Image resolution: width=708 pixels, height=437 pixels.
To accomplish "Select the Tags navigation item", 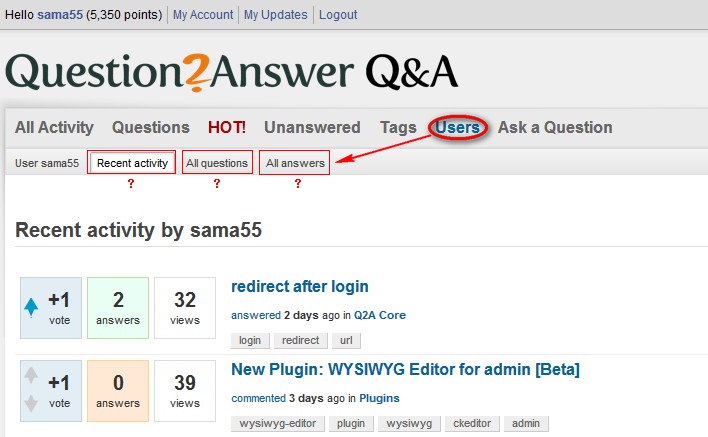I will pos(398,127).
